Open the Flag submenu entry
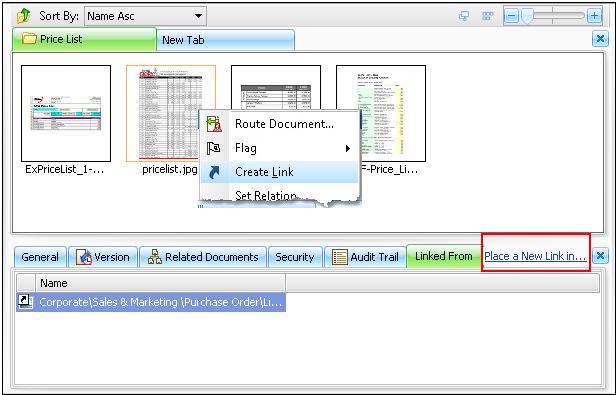The image size is (616, 395). (280, 148)
